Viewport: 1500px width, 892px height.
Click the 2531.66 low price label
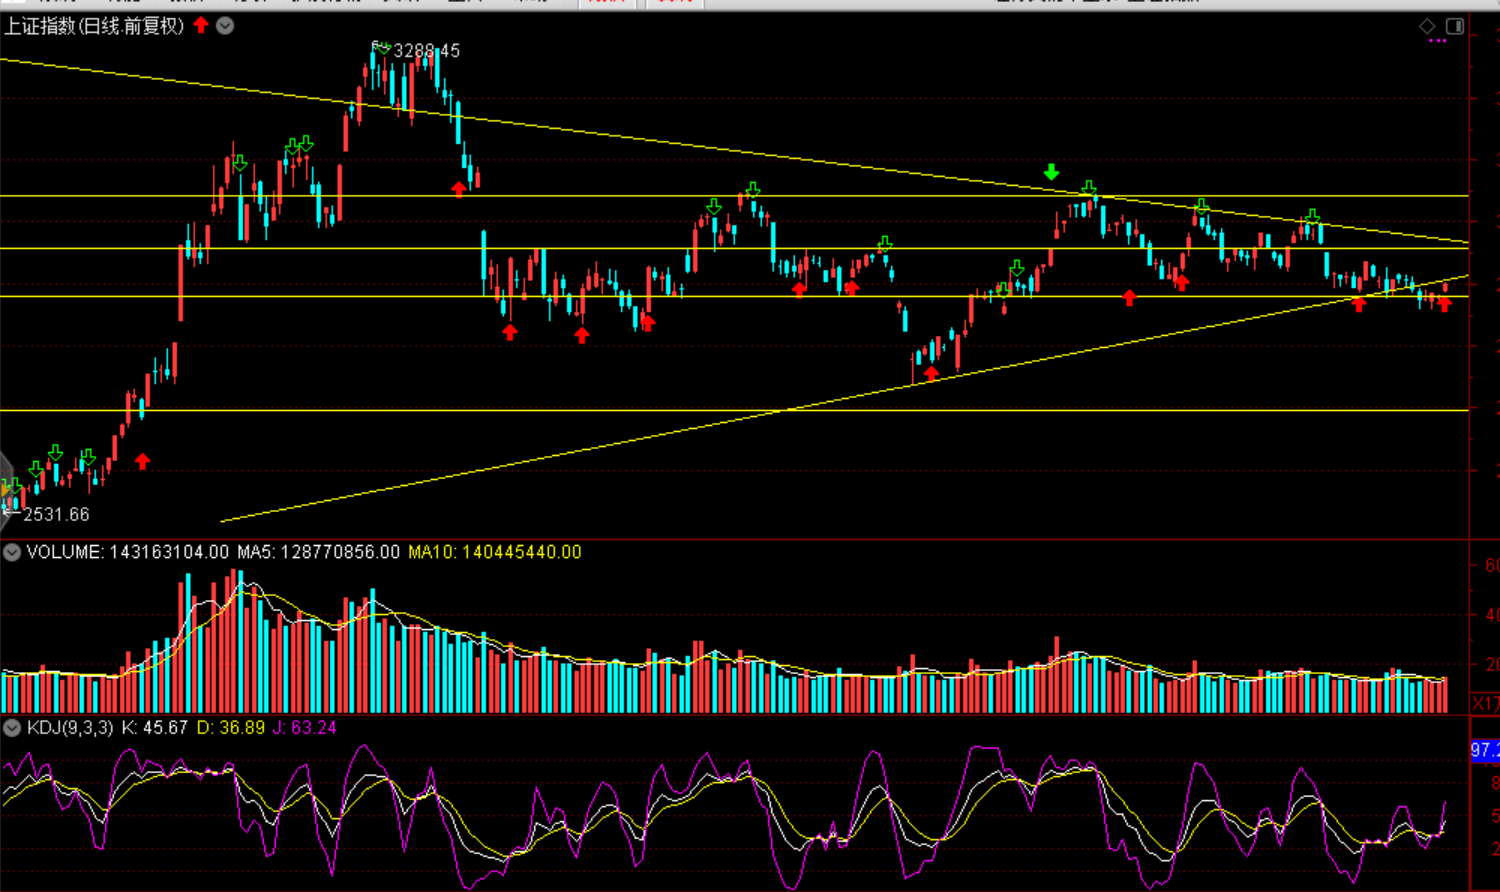(x=56, y=514)
